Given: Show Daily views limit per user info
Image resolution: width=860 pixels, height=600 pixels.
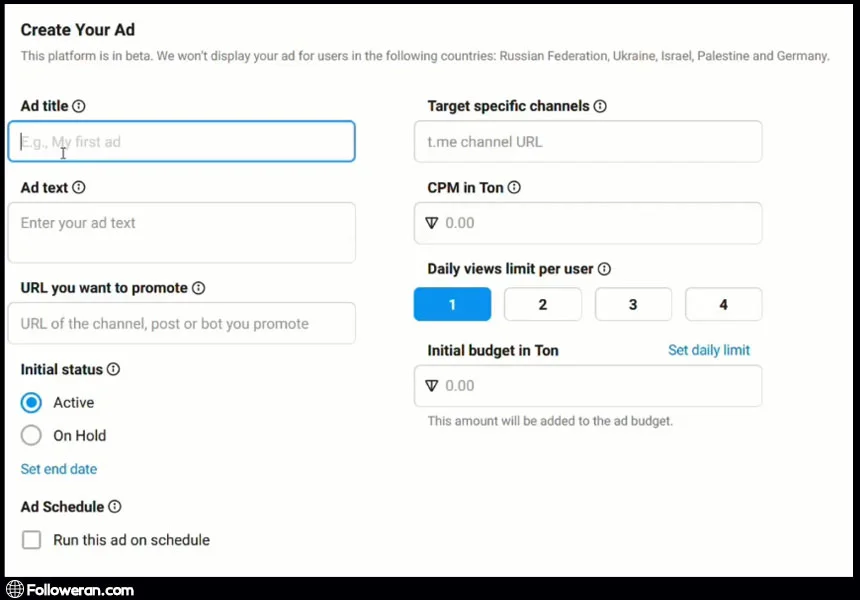Looking at the screenshot, I should coord(604,269).
